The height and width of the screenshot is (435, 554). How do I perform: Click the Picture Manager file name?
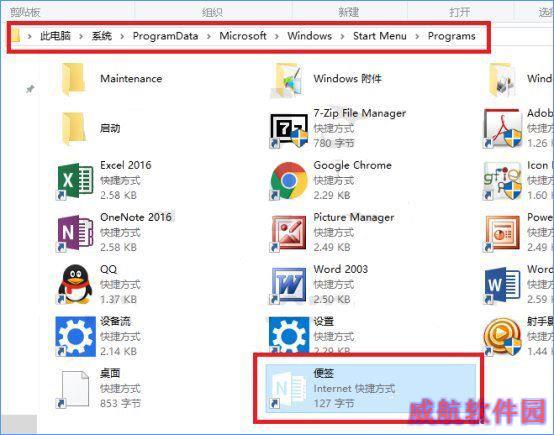coord(354,217)
